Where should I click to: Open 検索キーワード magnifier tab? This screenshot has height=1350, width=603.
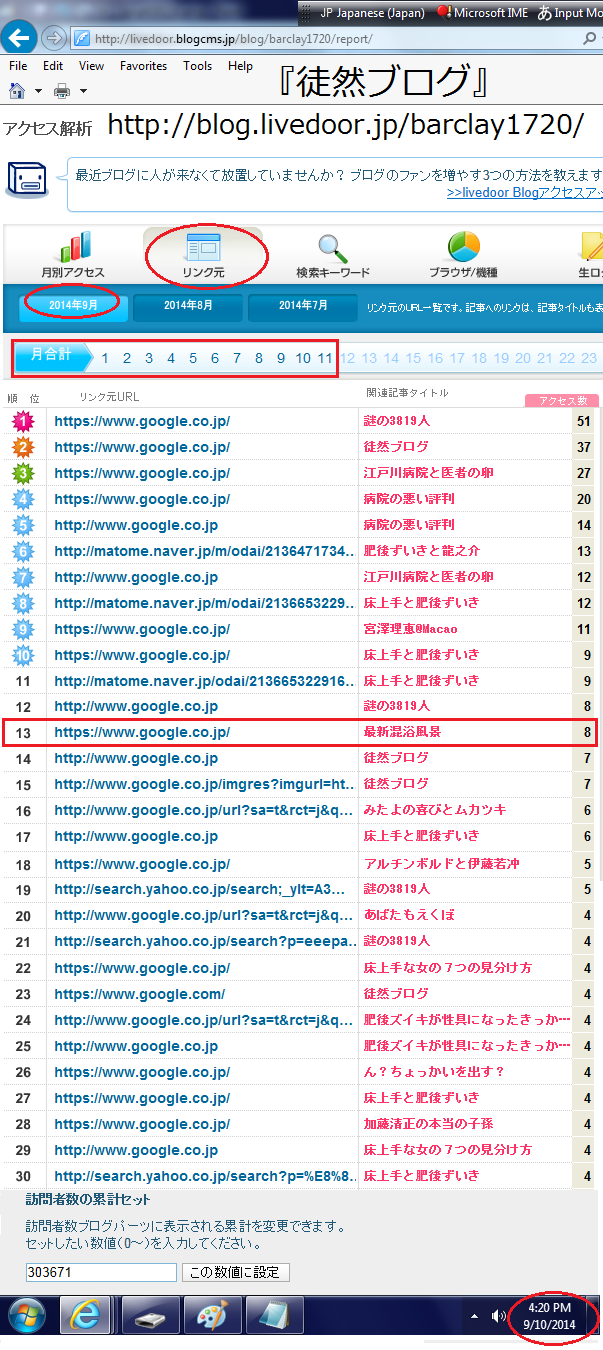(333, 256)
